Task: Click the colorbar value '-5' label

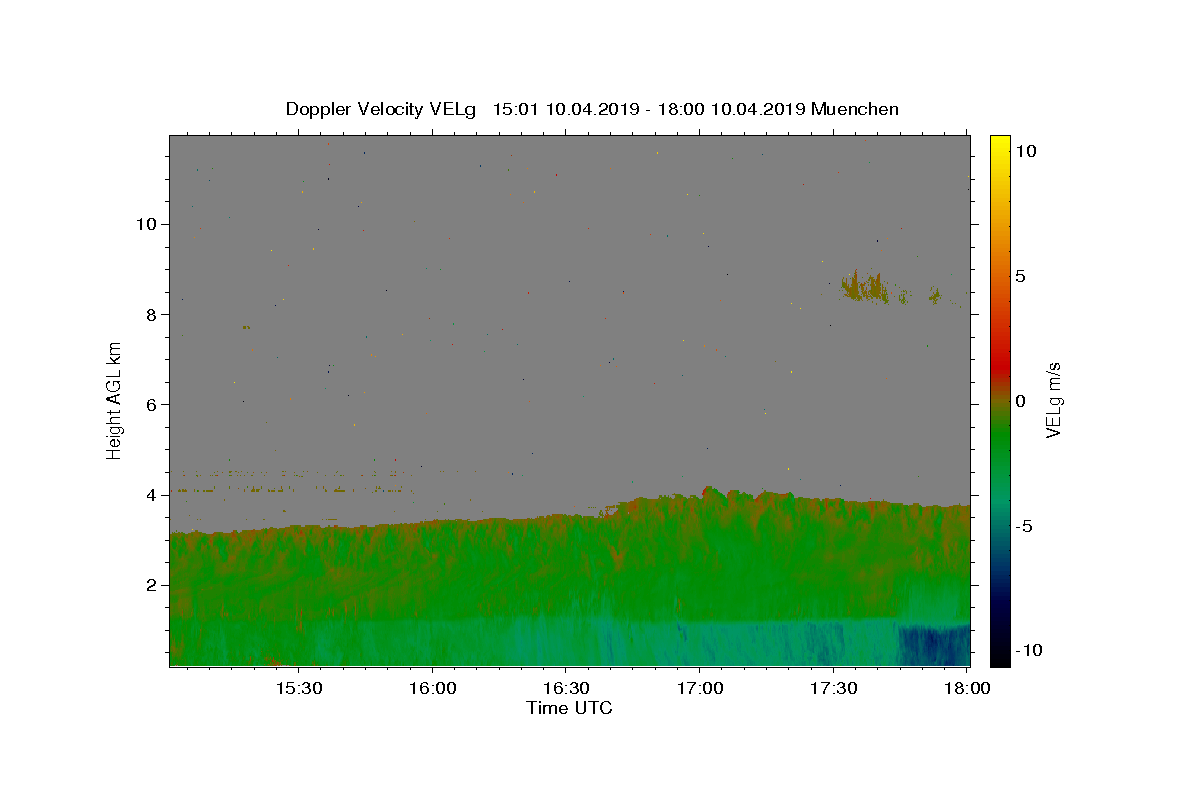Action: [1023, 526]
